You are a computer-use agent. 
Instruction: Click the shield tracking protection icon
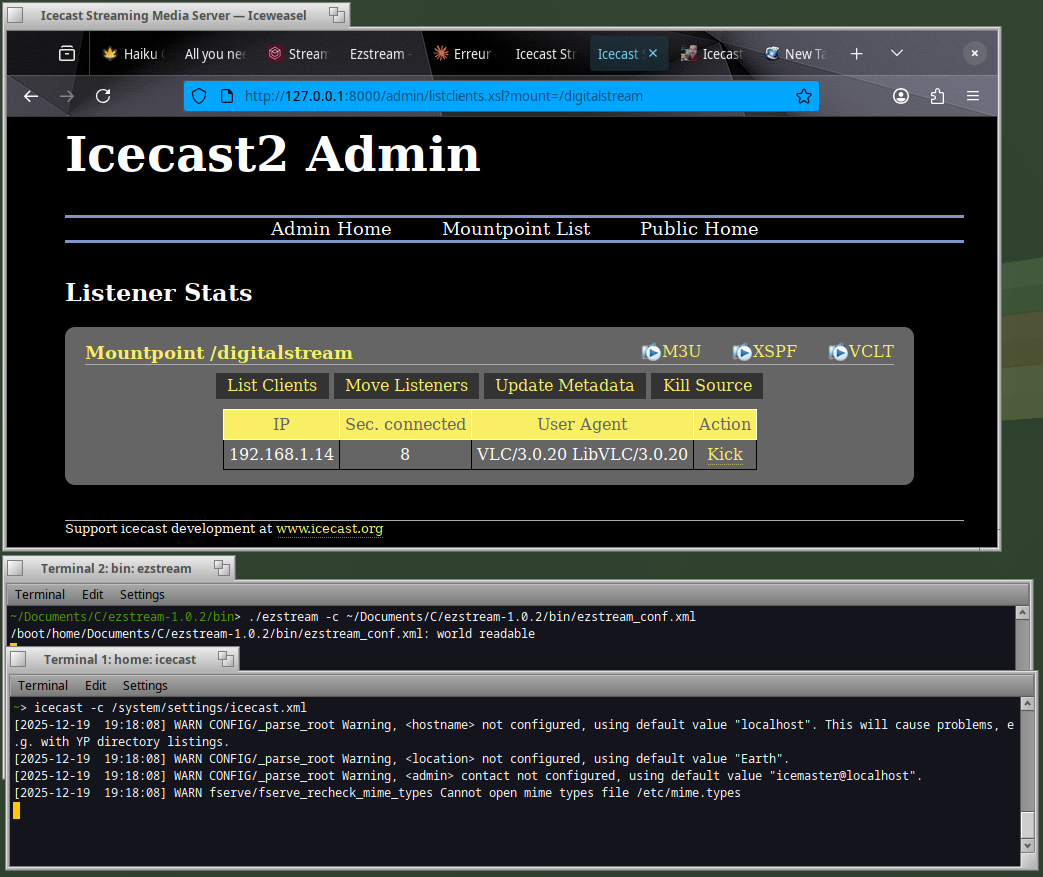[199, 96]
